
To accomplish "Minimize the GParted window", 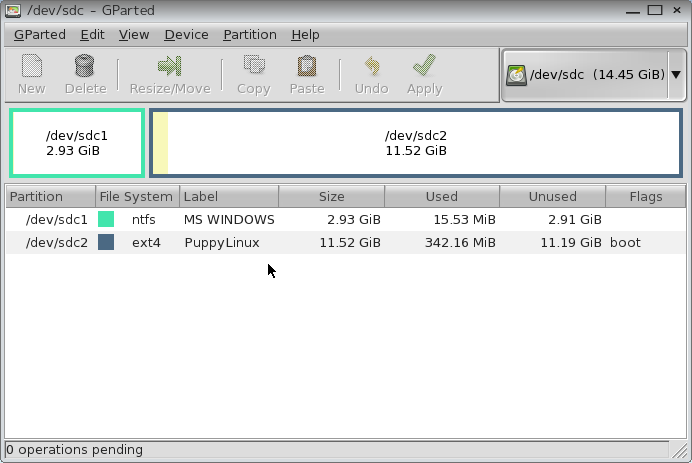I will [x=633, y=11].
